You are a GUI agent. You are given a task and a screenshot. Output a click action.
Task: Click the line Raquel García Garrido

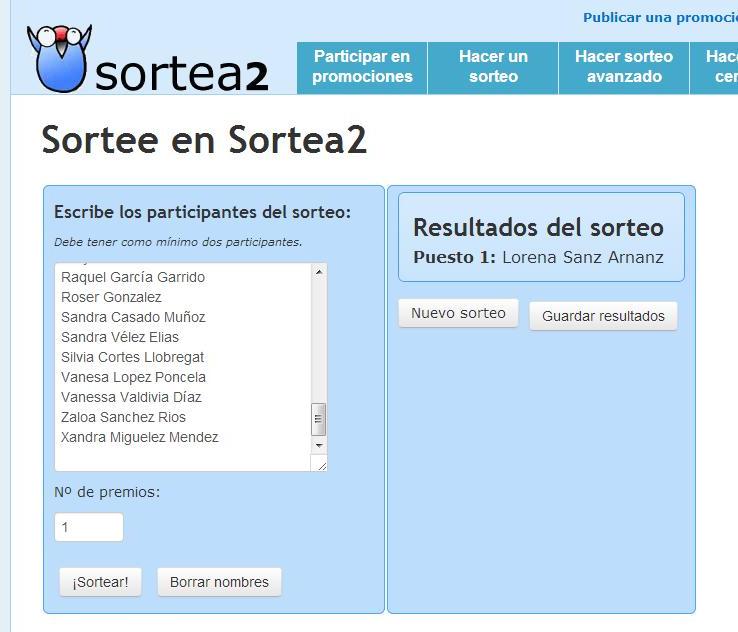(133, 277)
